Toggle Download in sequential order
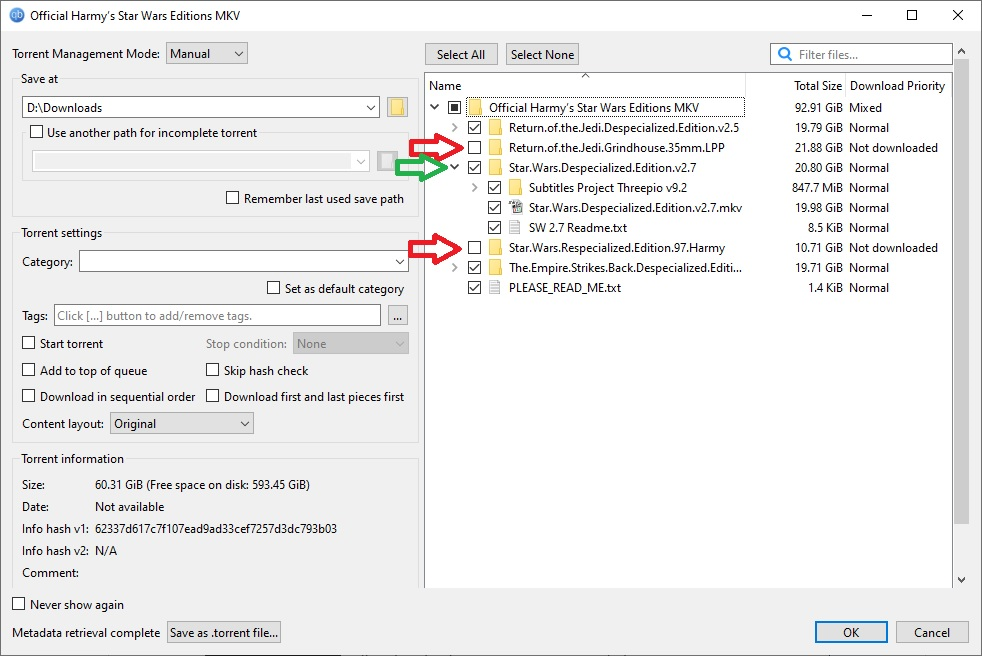982x656 pixels. pyautogui.click(x=29, y=396)
